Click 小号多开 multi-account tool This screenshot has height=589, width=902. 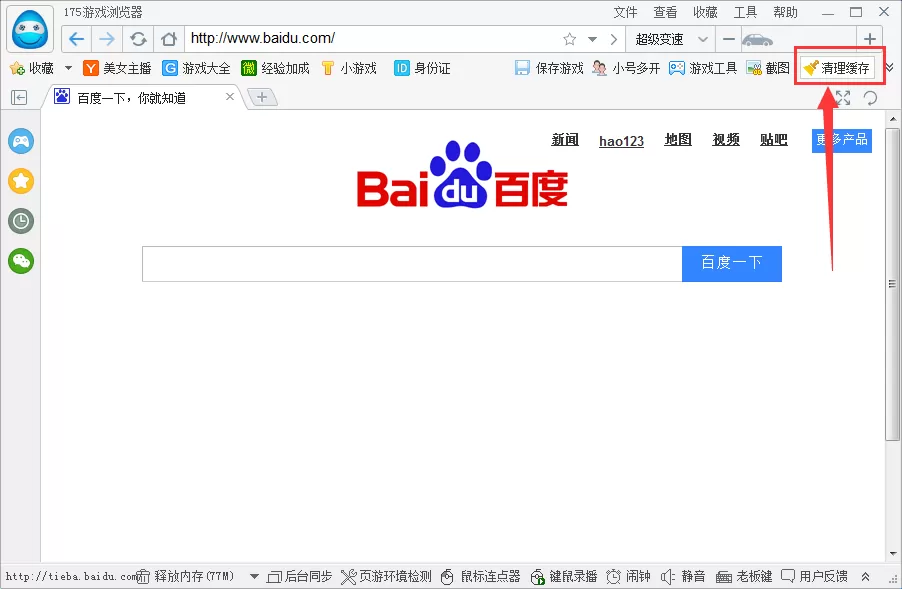pyautogui.click(x=626, y=68)
